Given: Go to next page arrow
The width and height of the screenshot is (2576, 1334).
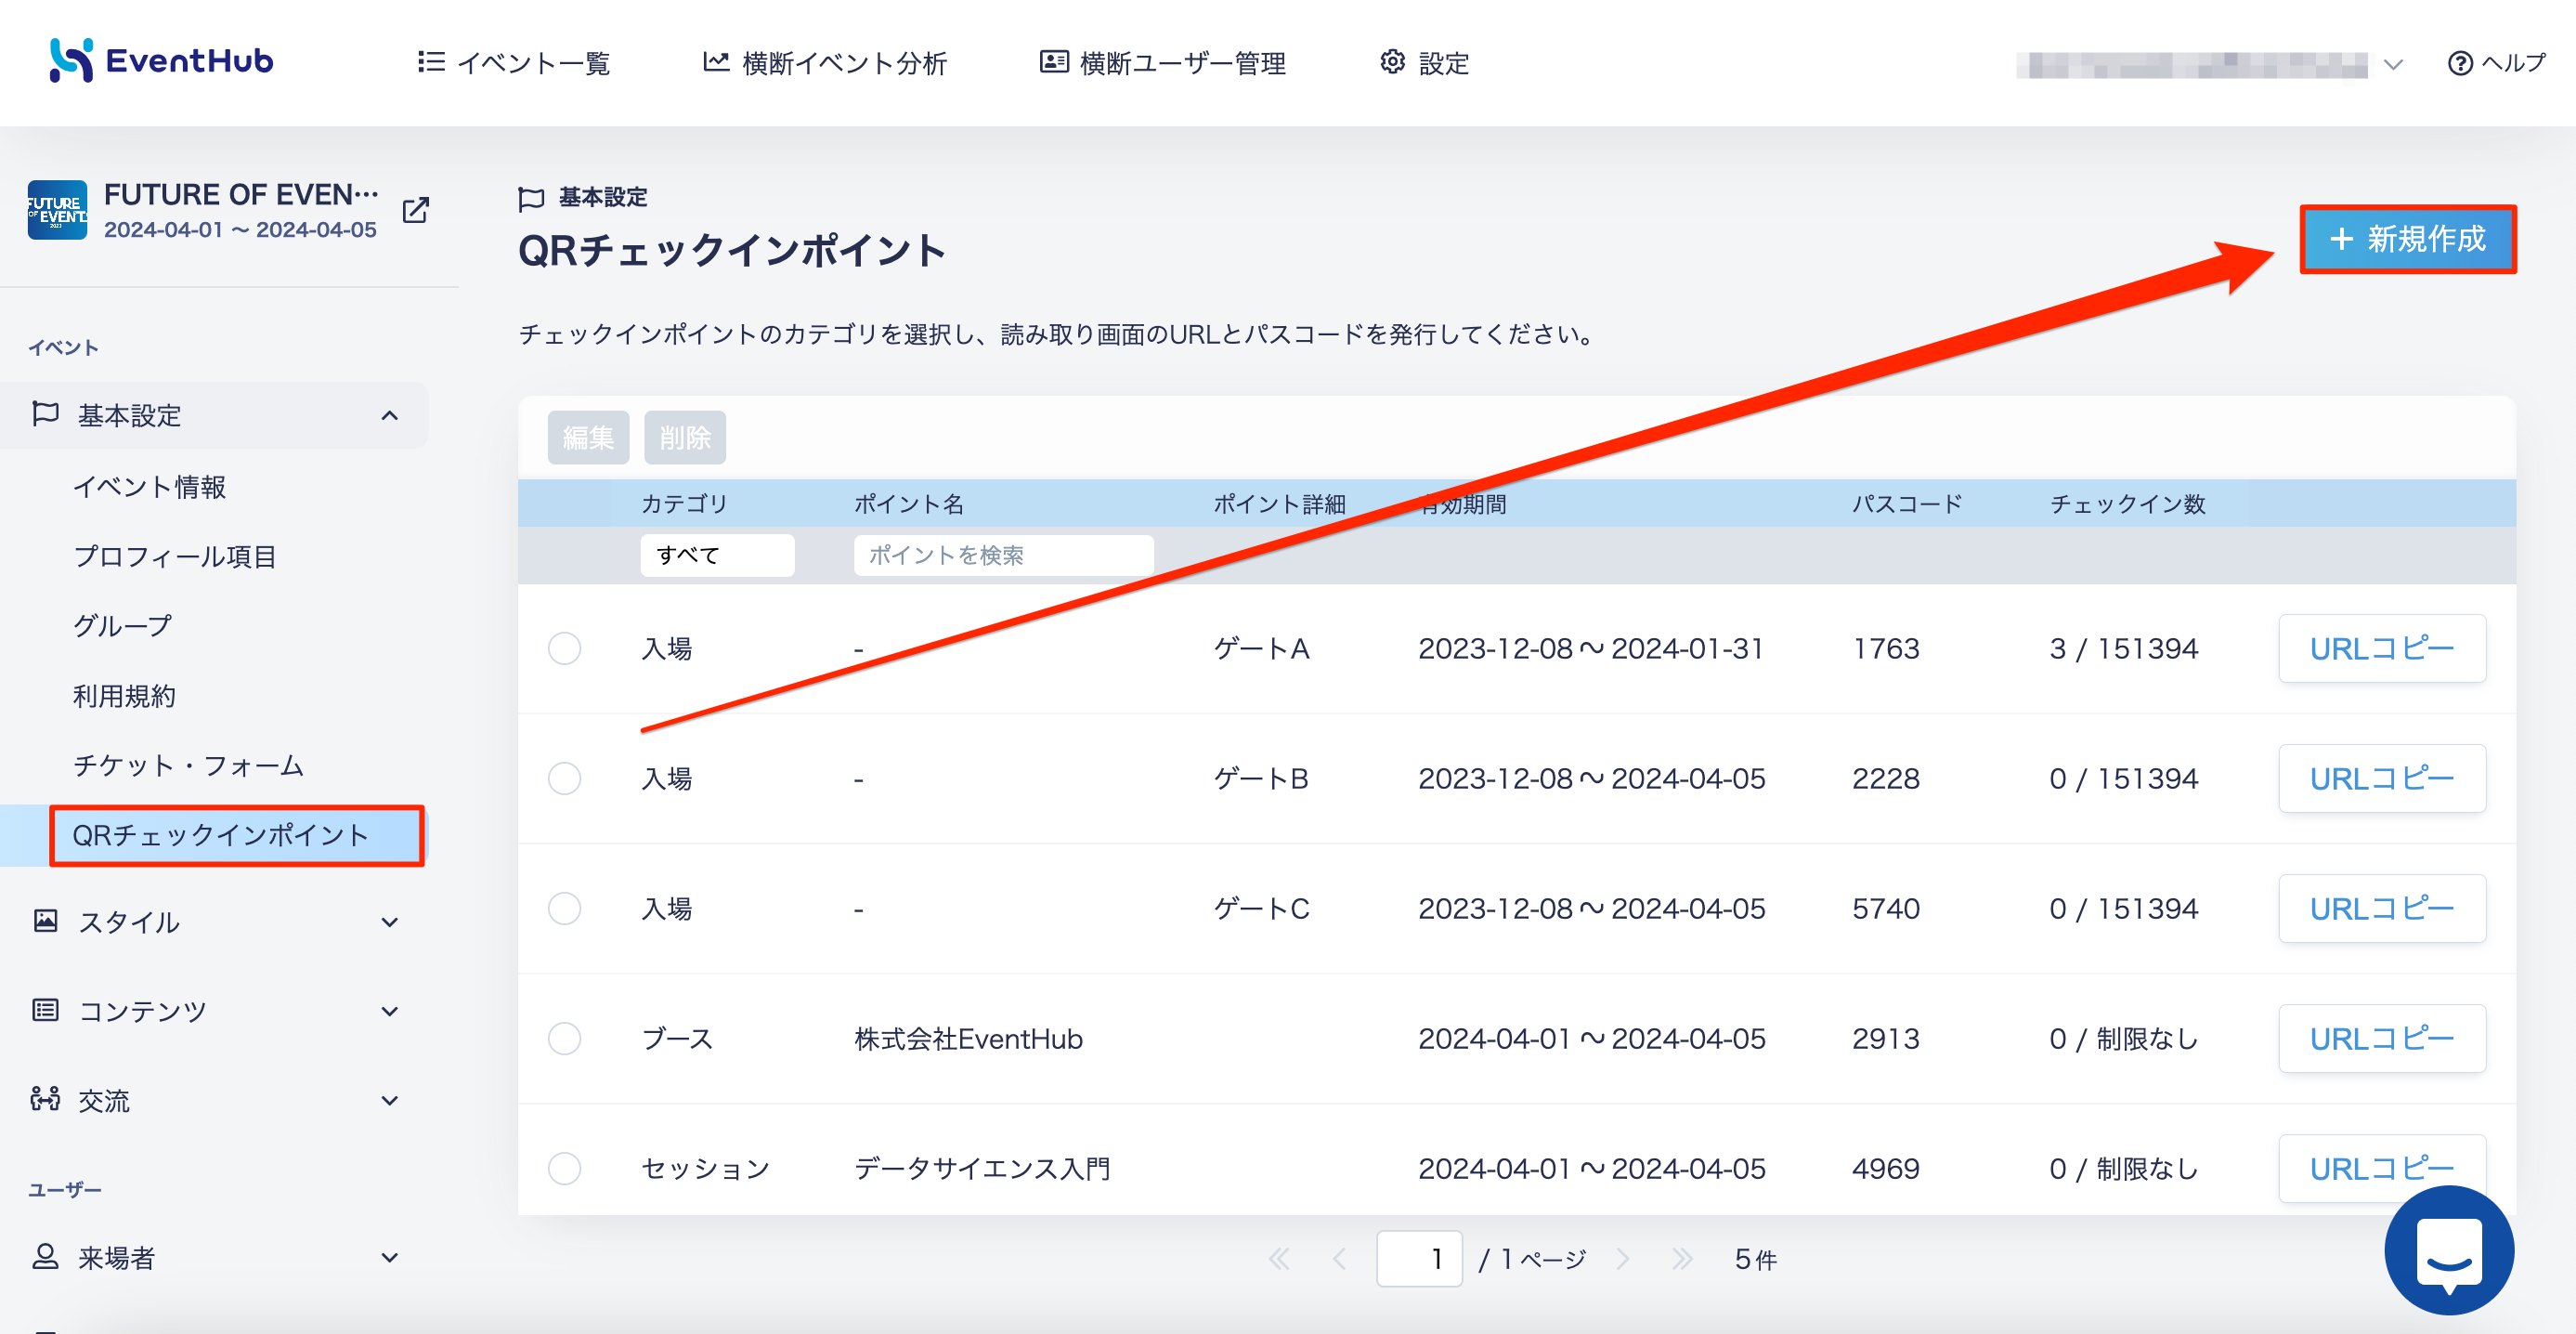Looking at the screenshot, I should tap(1622, 1258).
